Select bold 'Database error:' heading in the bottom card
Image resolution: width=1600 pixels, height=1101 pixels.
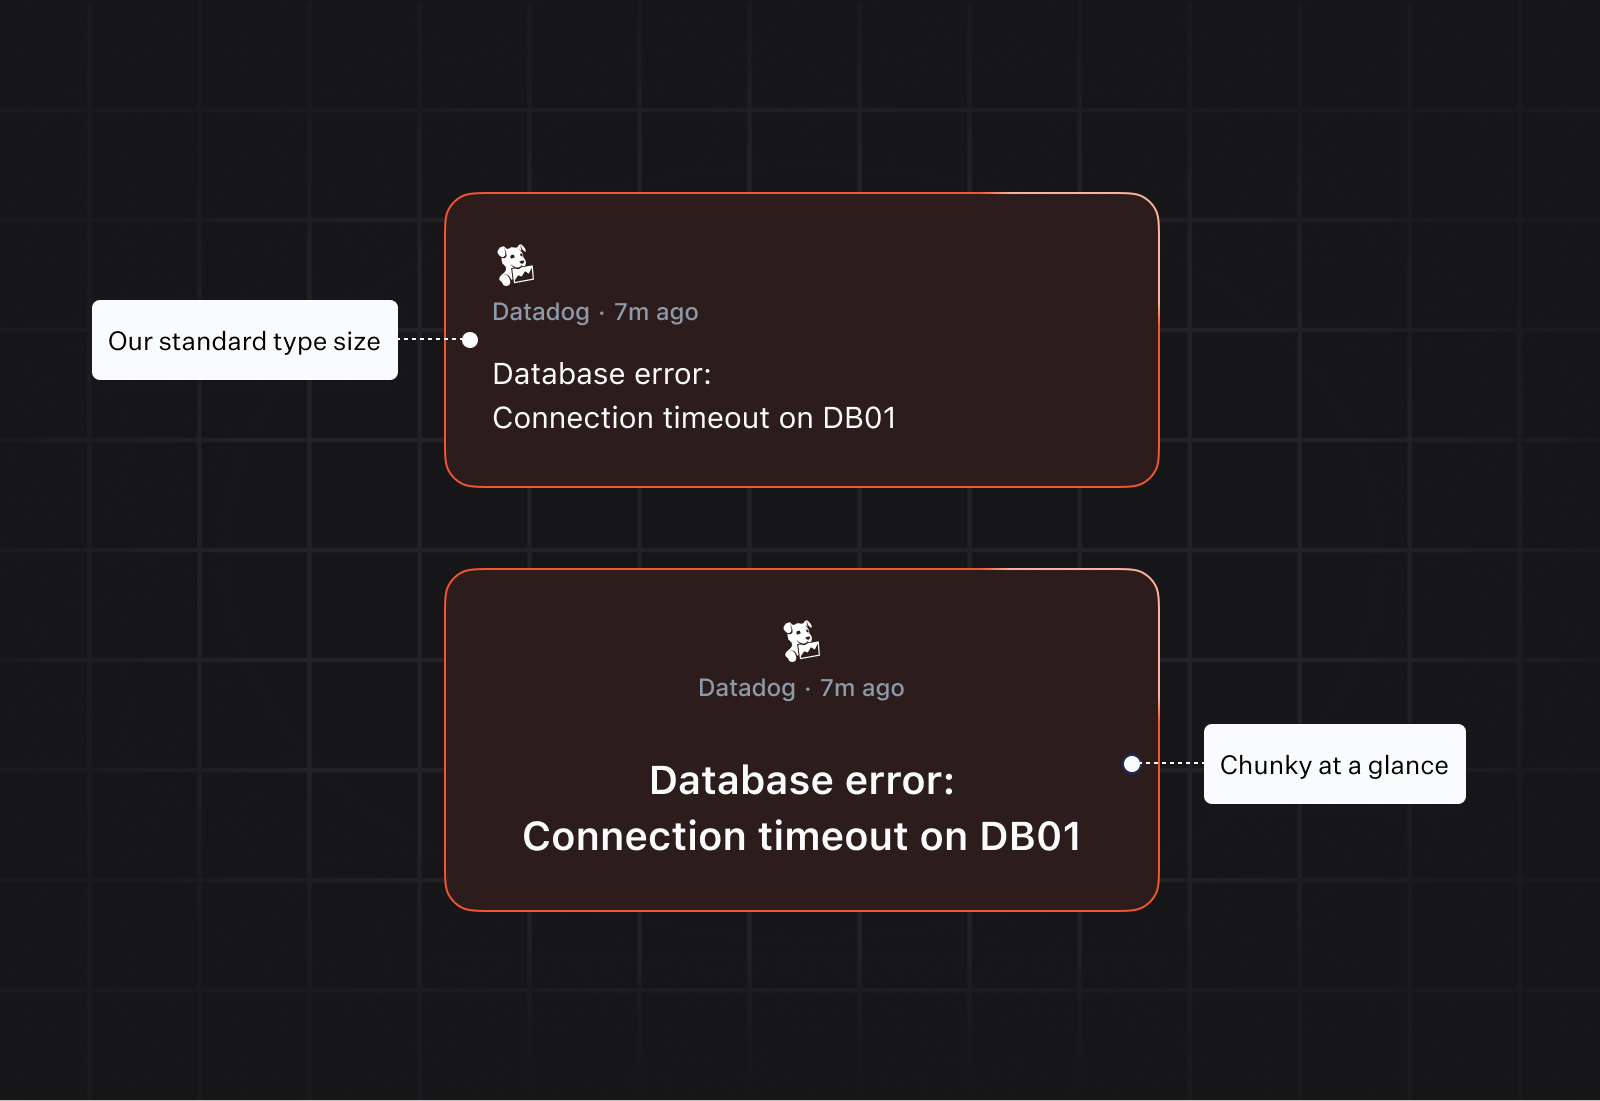[802, 781]
